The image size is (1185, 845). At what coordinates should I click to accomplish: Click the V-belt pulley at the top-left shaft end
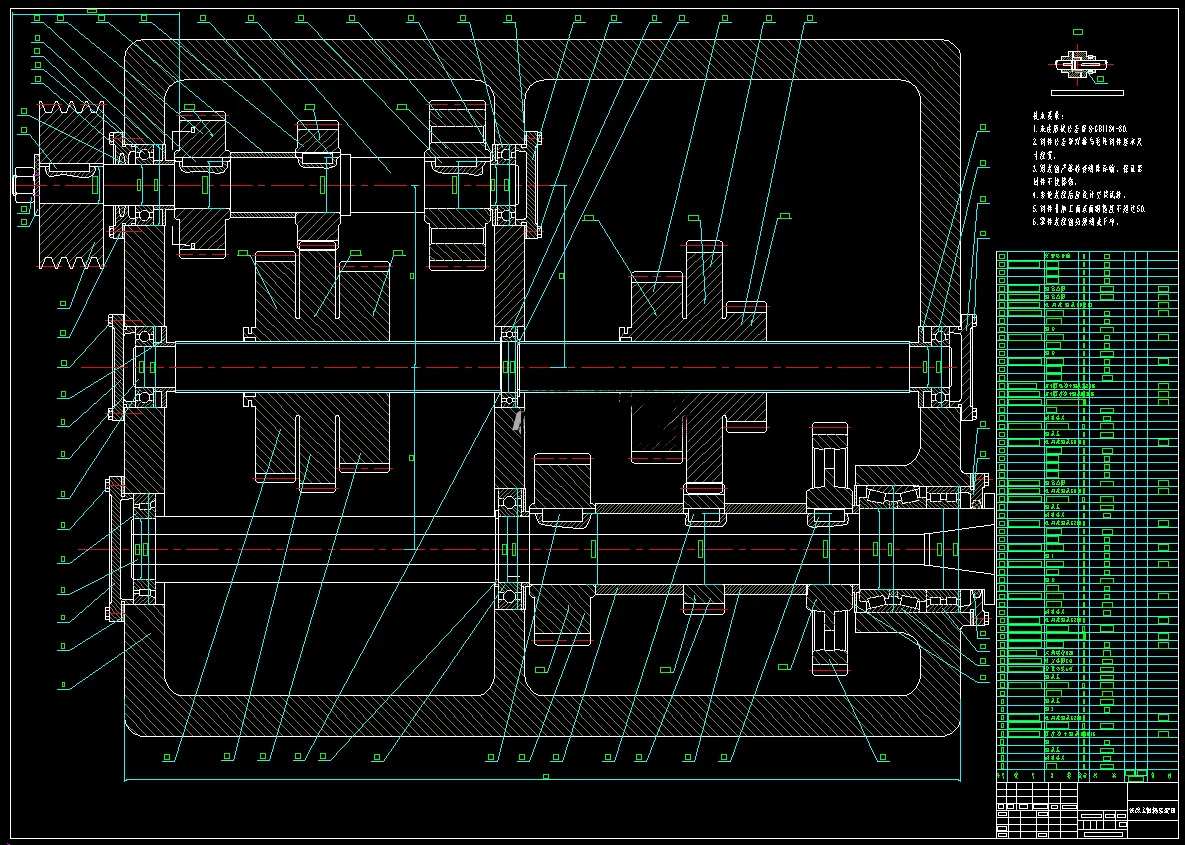pyautogui.click(x=72, y=184)
